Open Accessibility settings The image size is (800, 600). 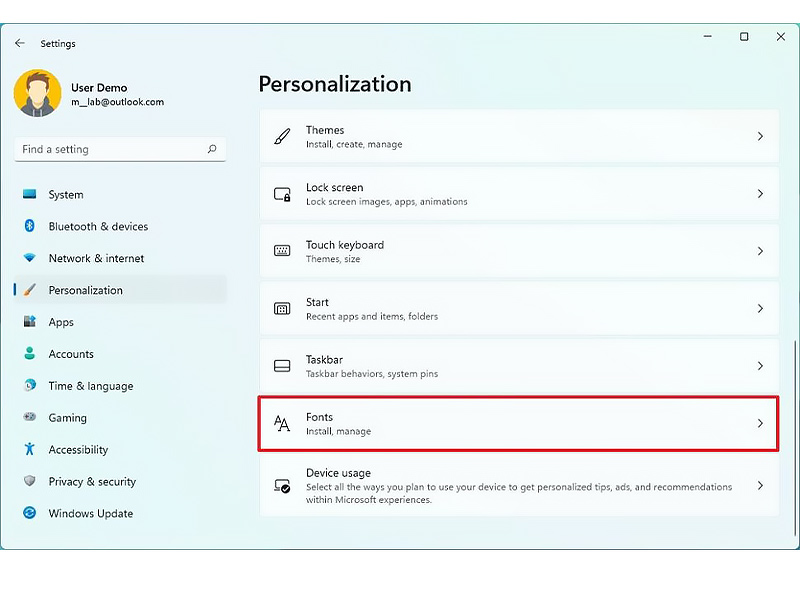(120, 449)
